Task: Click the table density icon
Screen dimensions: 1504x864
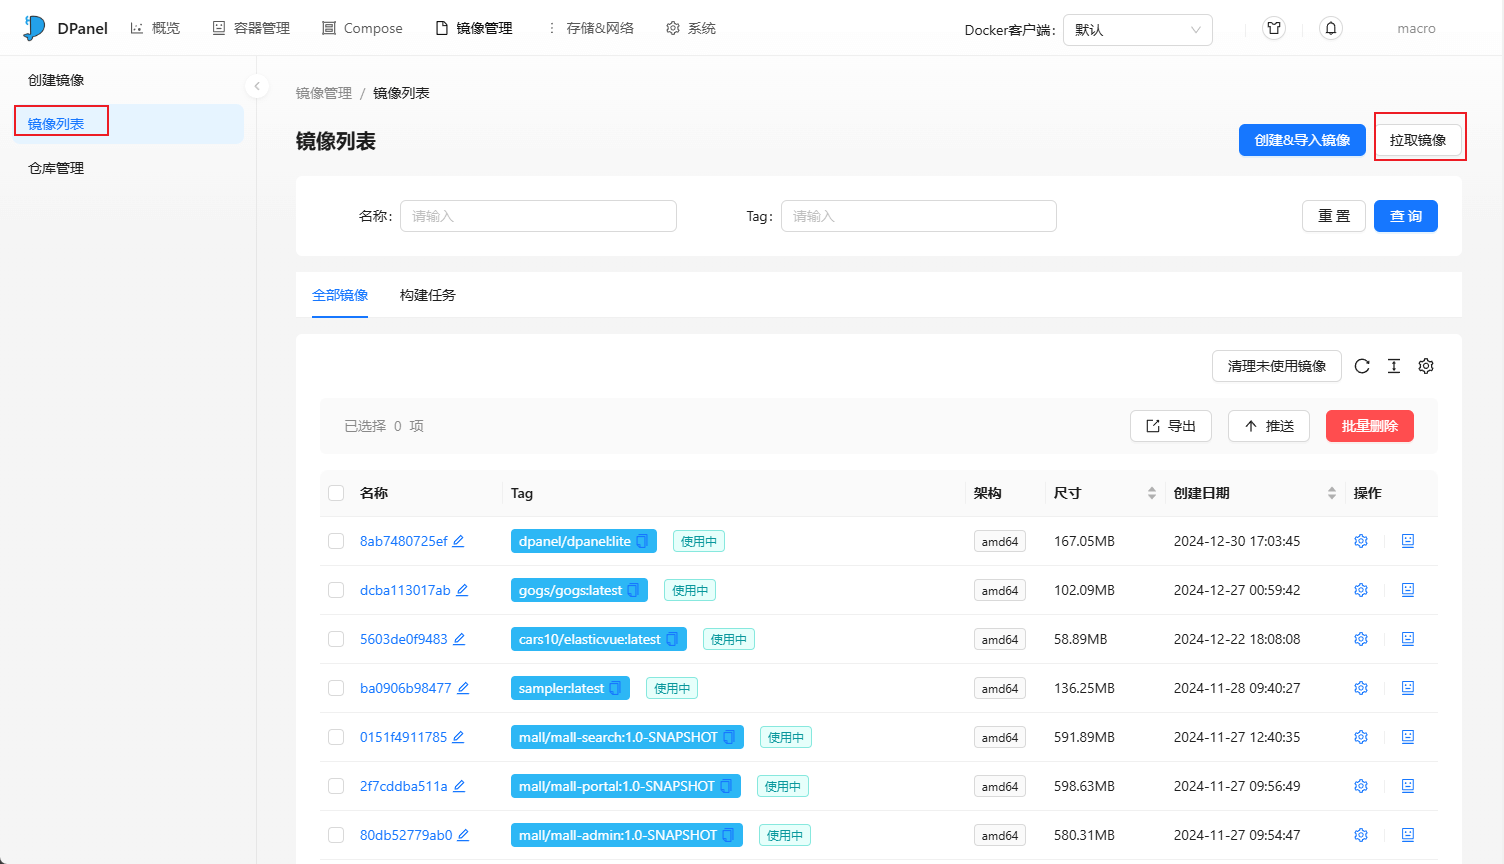Action: pyautogui.click(x=1394, y=366)
